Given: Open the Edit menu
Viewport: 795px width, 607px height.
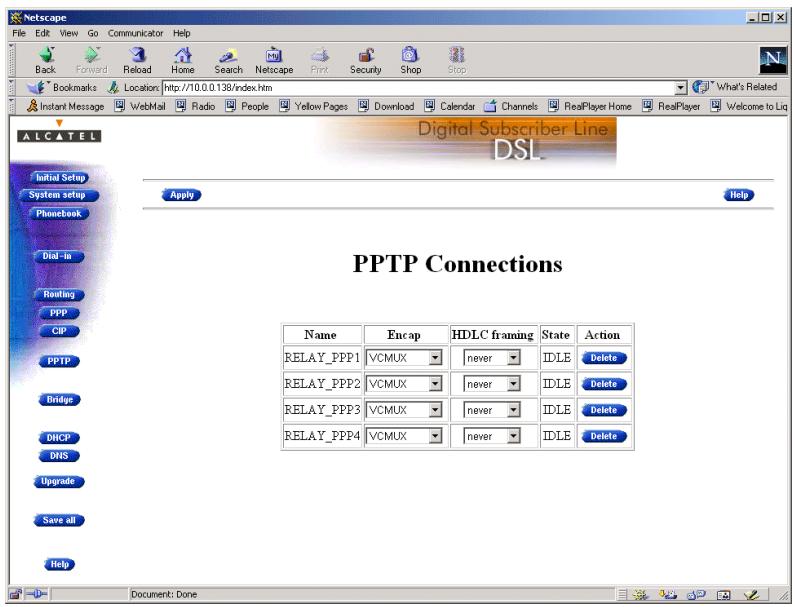Looking at the screenshot, I should tap(43, 33).
